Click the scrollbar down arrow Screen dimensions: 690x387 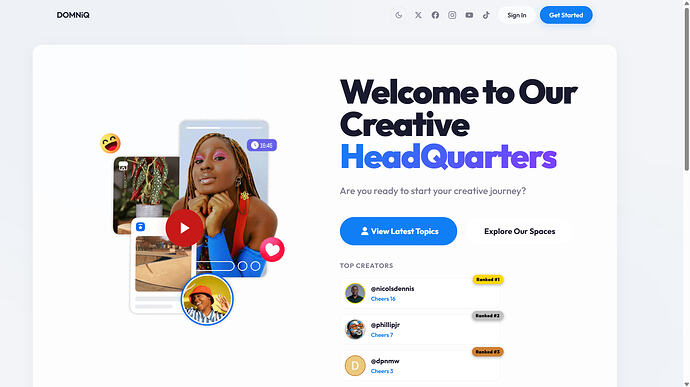click(x=686, y=384)
